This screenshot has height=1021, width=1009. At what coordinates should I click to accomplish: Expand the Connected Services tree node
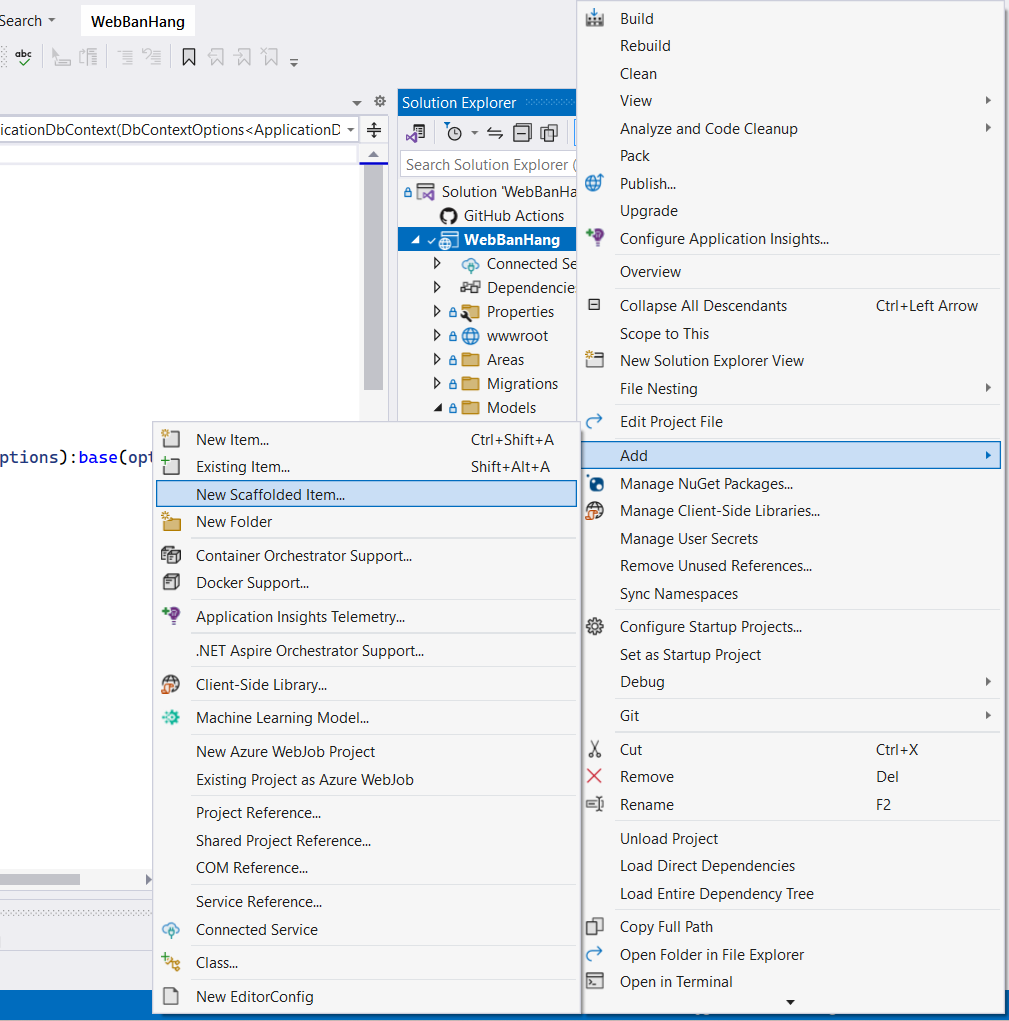point(437,263)
